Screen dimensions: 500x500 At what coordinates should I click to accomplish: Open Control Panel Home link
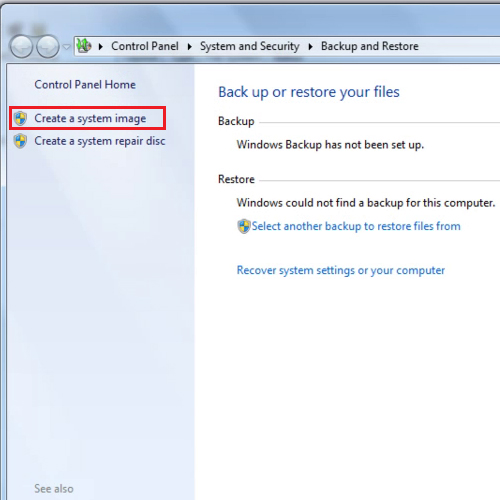pos(85,85)
